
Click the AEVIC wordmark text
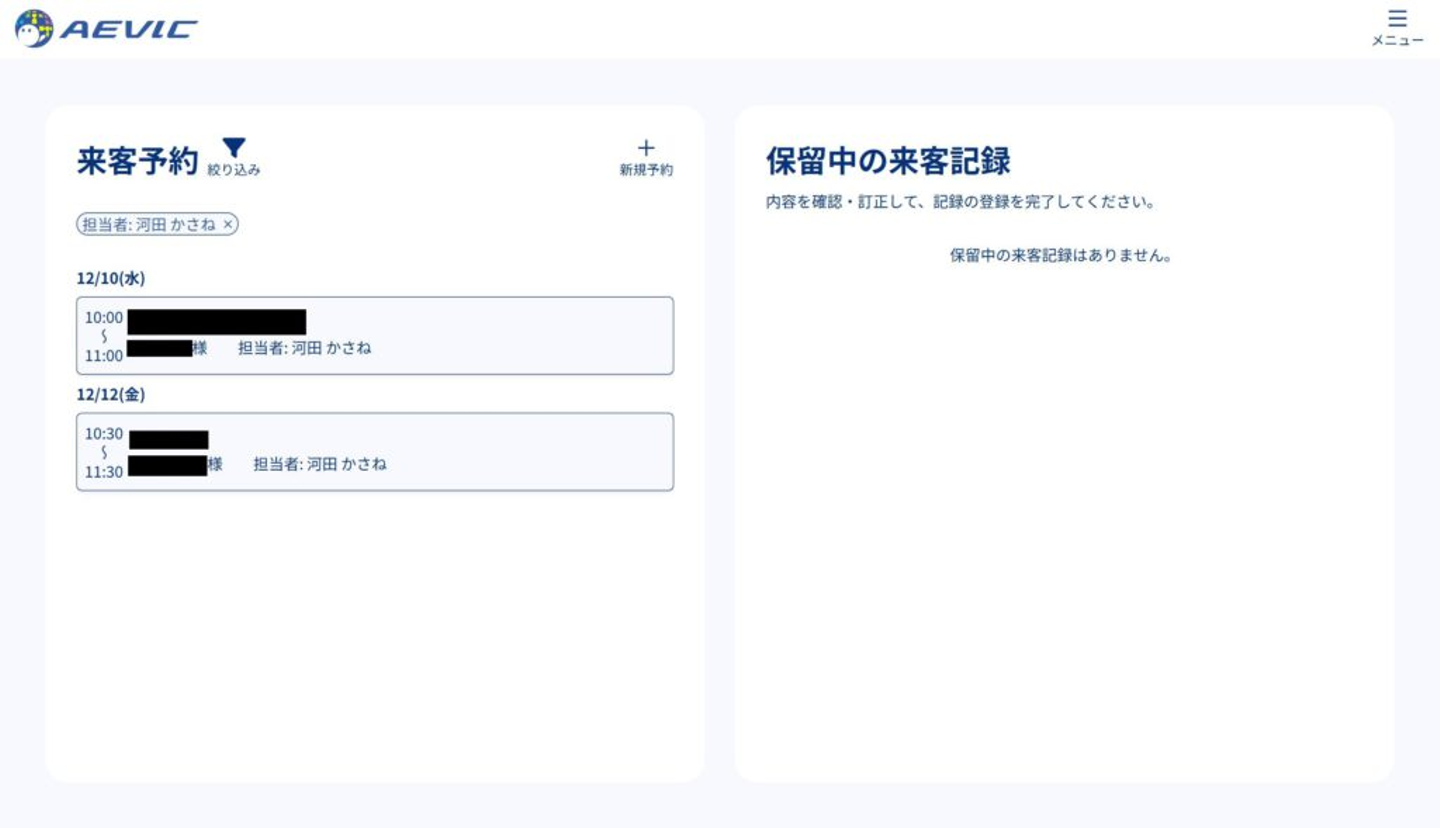tap(129, 30)
